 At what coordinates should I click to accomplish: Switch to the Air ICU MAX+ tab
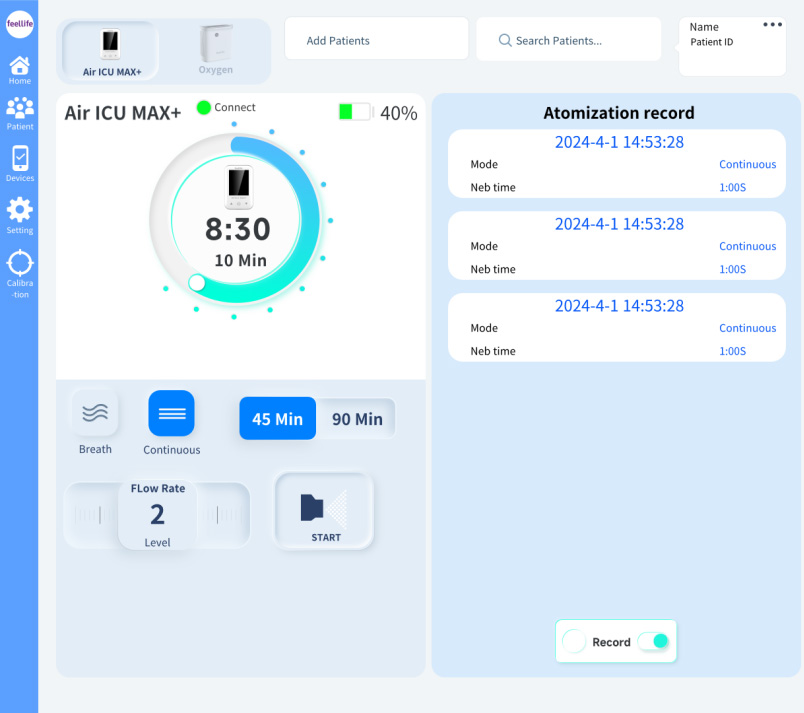point(111,51)
